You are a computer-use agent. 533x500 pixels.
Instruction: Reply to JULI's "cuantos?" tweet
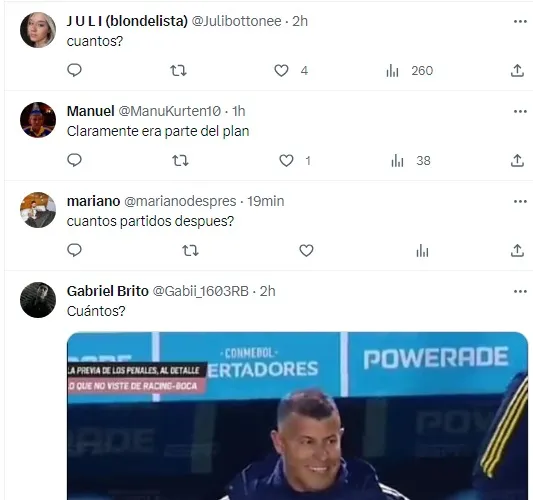coord(74,70)
